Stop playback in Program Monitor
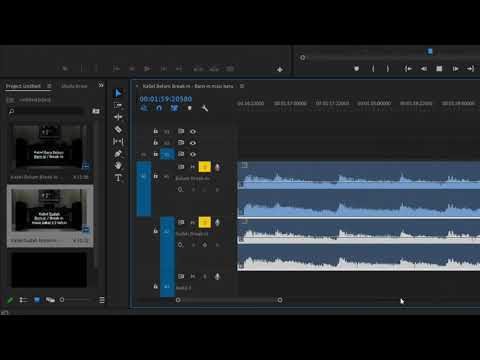 [x=439, y=69]
